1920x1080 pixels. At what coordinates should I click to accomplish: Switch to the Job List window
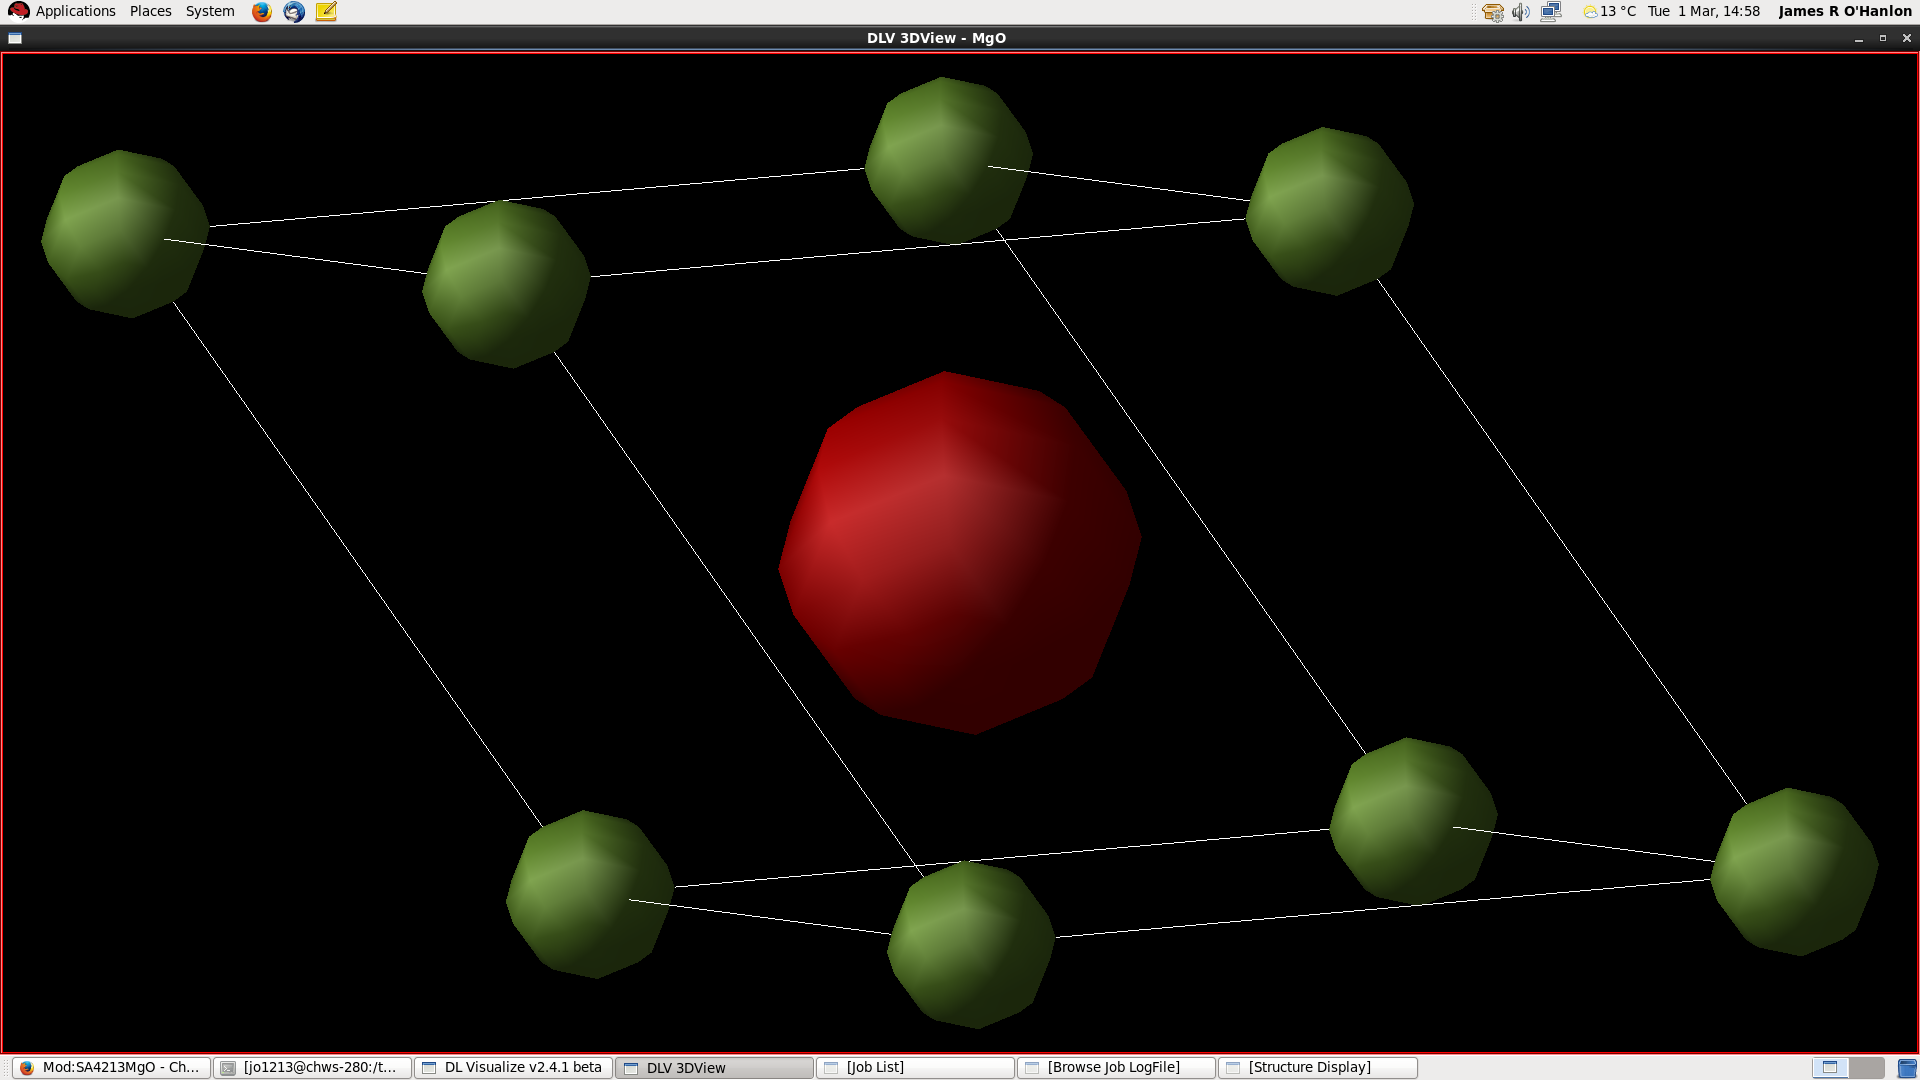tap(915, 1067)
